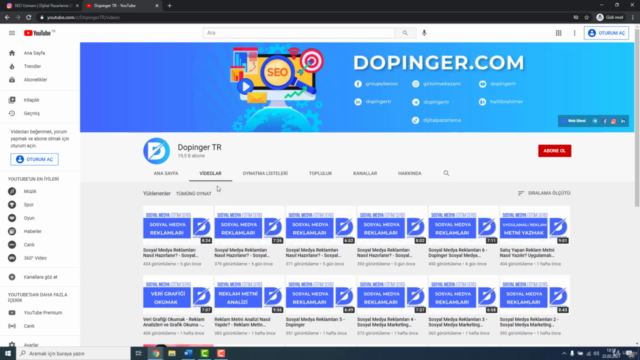Open the YouTube apps grid icon
The height and width of the screenshot is (360, 640).
558,33
